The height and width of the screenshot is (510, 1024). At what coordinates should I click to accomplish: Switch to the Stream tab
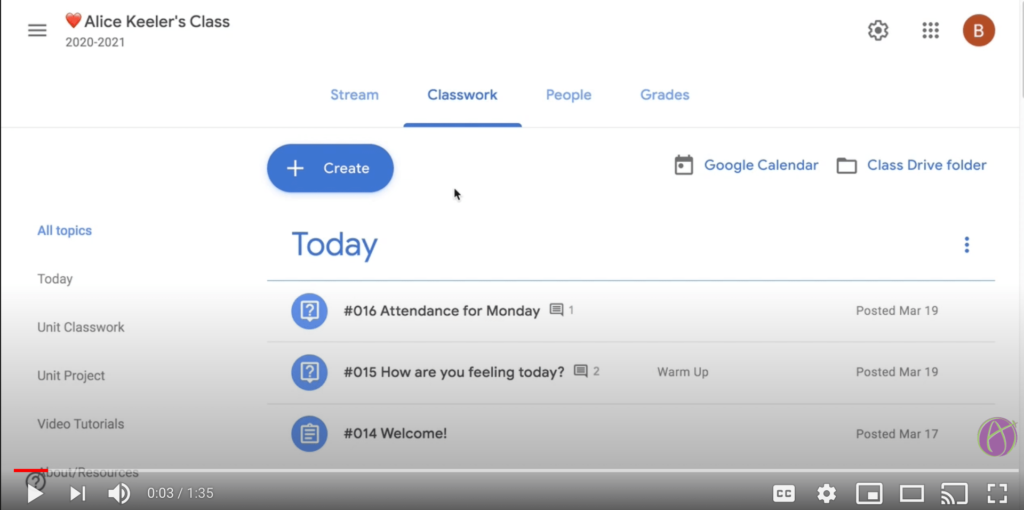click(x=354, y=95)
